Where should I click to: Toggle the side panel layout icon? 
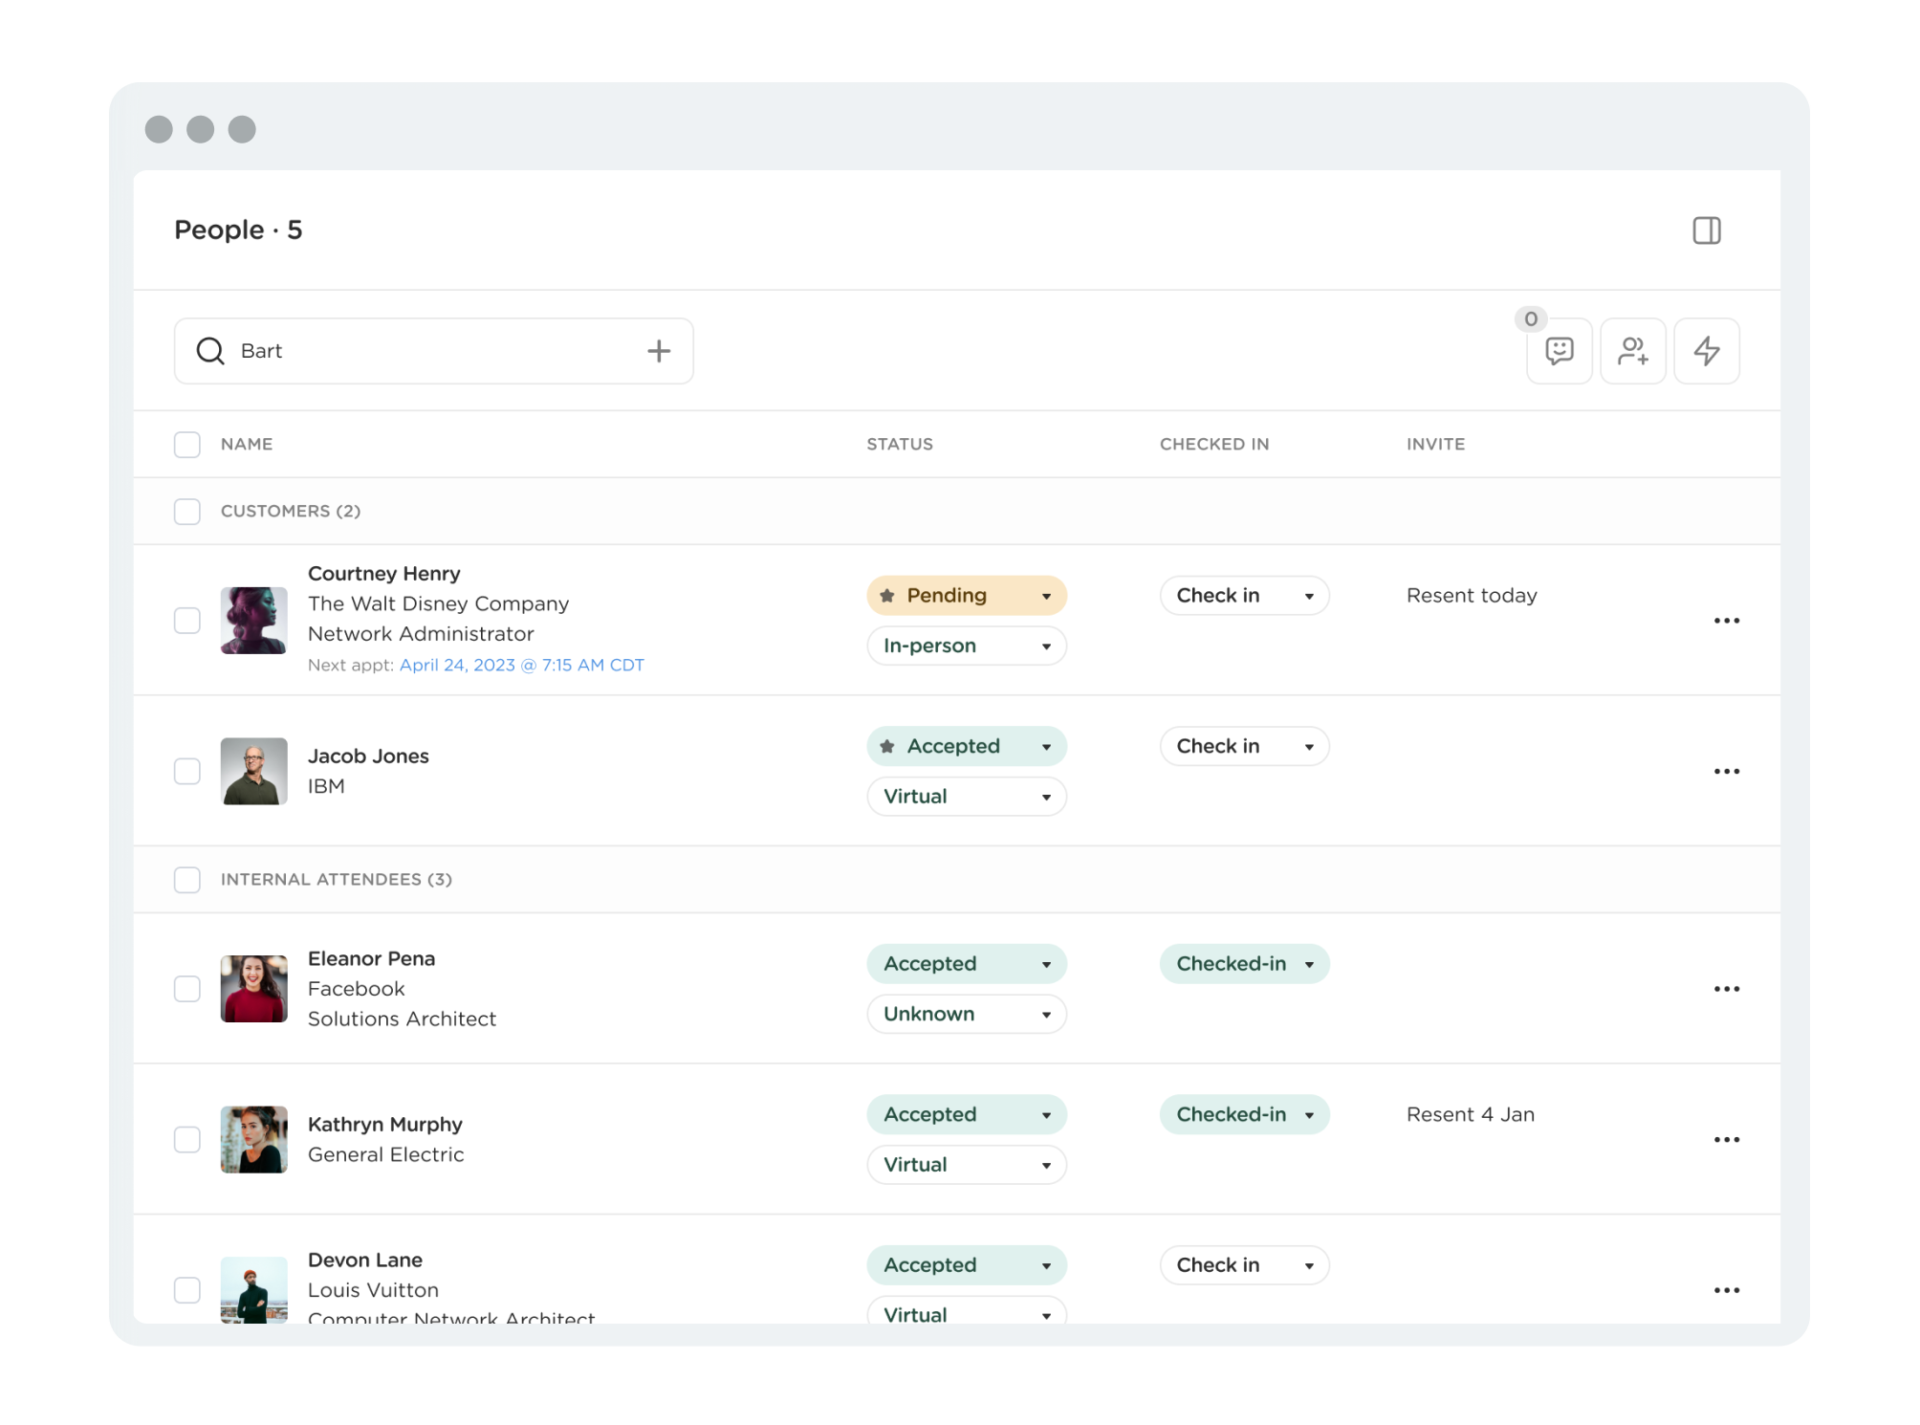point(1706,231)
